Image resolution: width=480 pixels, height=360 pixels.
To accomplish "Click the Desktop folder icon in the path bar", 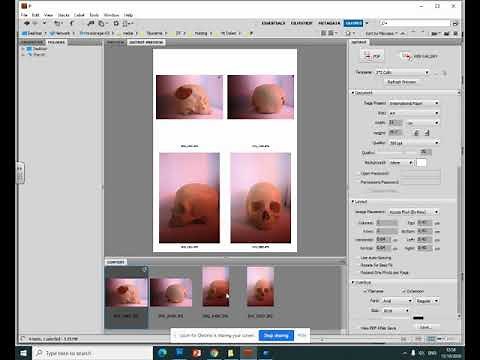I will coord(24,33).
